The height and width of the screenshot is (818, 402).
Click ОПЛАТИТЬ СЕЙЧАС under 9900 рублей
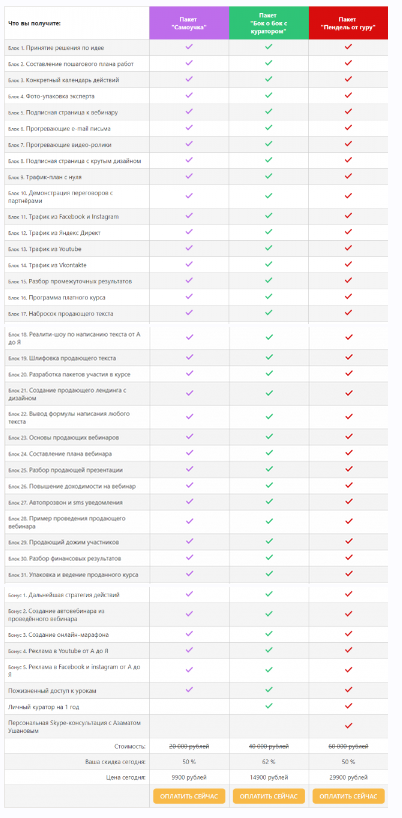(x=189, y=796)
